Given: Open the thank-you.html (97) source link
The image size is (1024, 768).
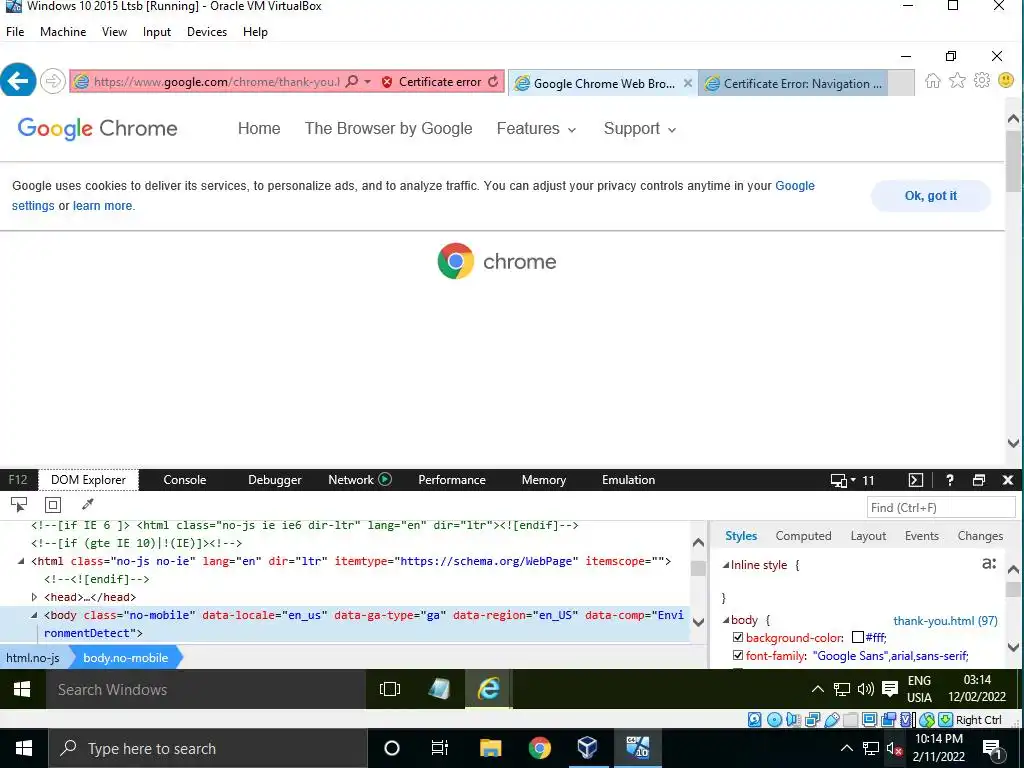Looking at the screenshot, I should point(945,620).
